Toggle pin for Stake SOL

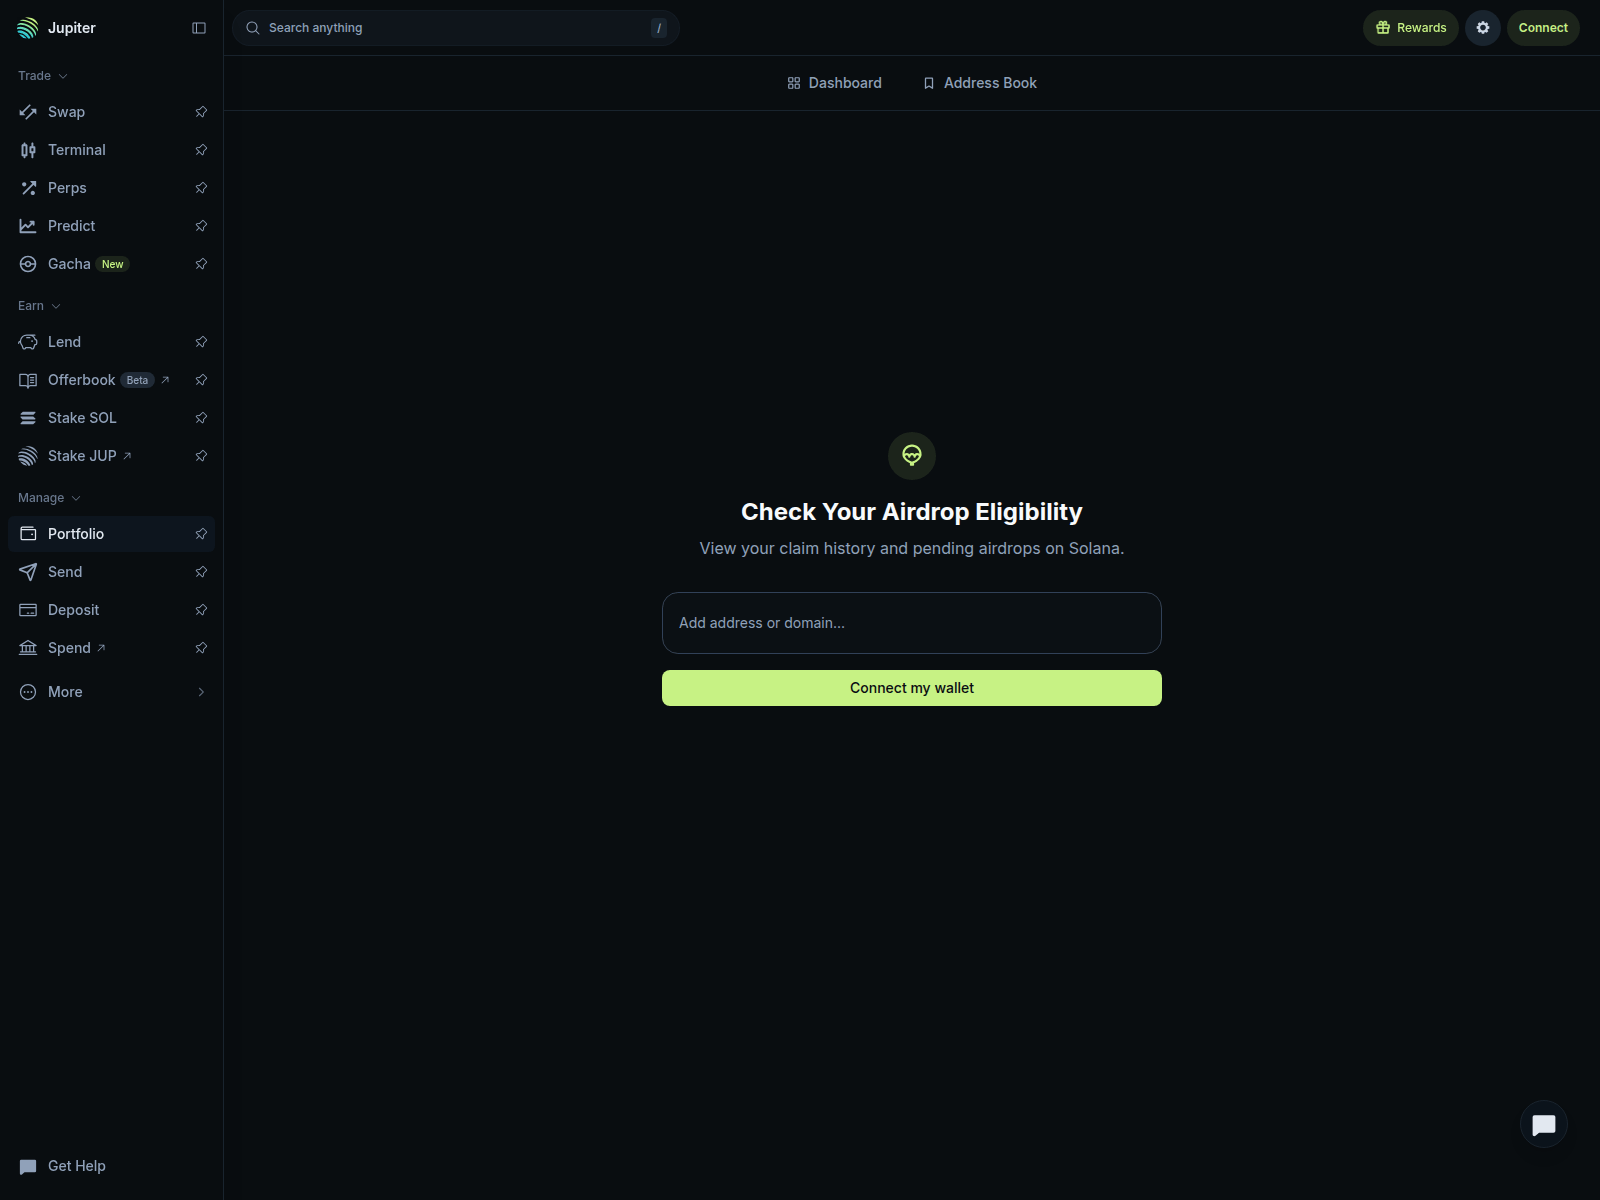[201, 418]
